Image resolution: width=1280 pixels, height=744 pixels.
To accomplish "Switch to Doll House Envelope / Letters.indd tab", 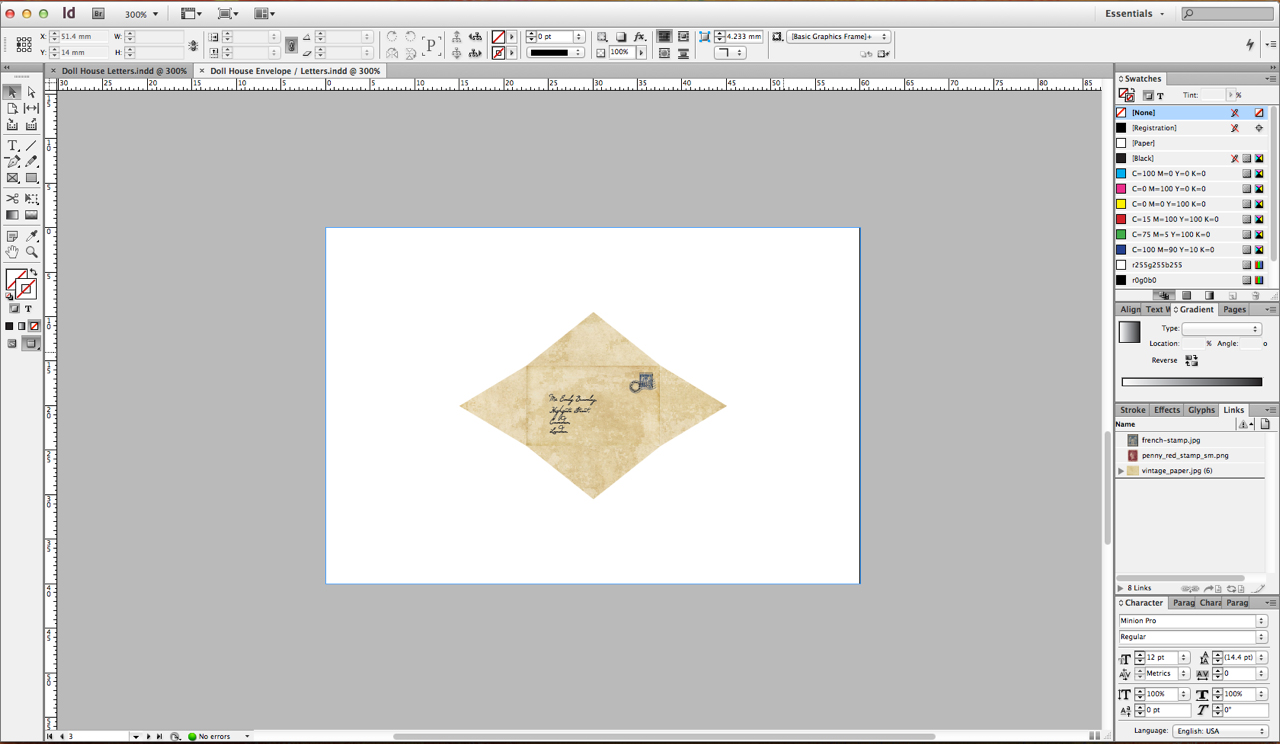I will (x=295, y=71).
